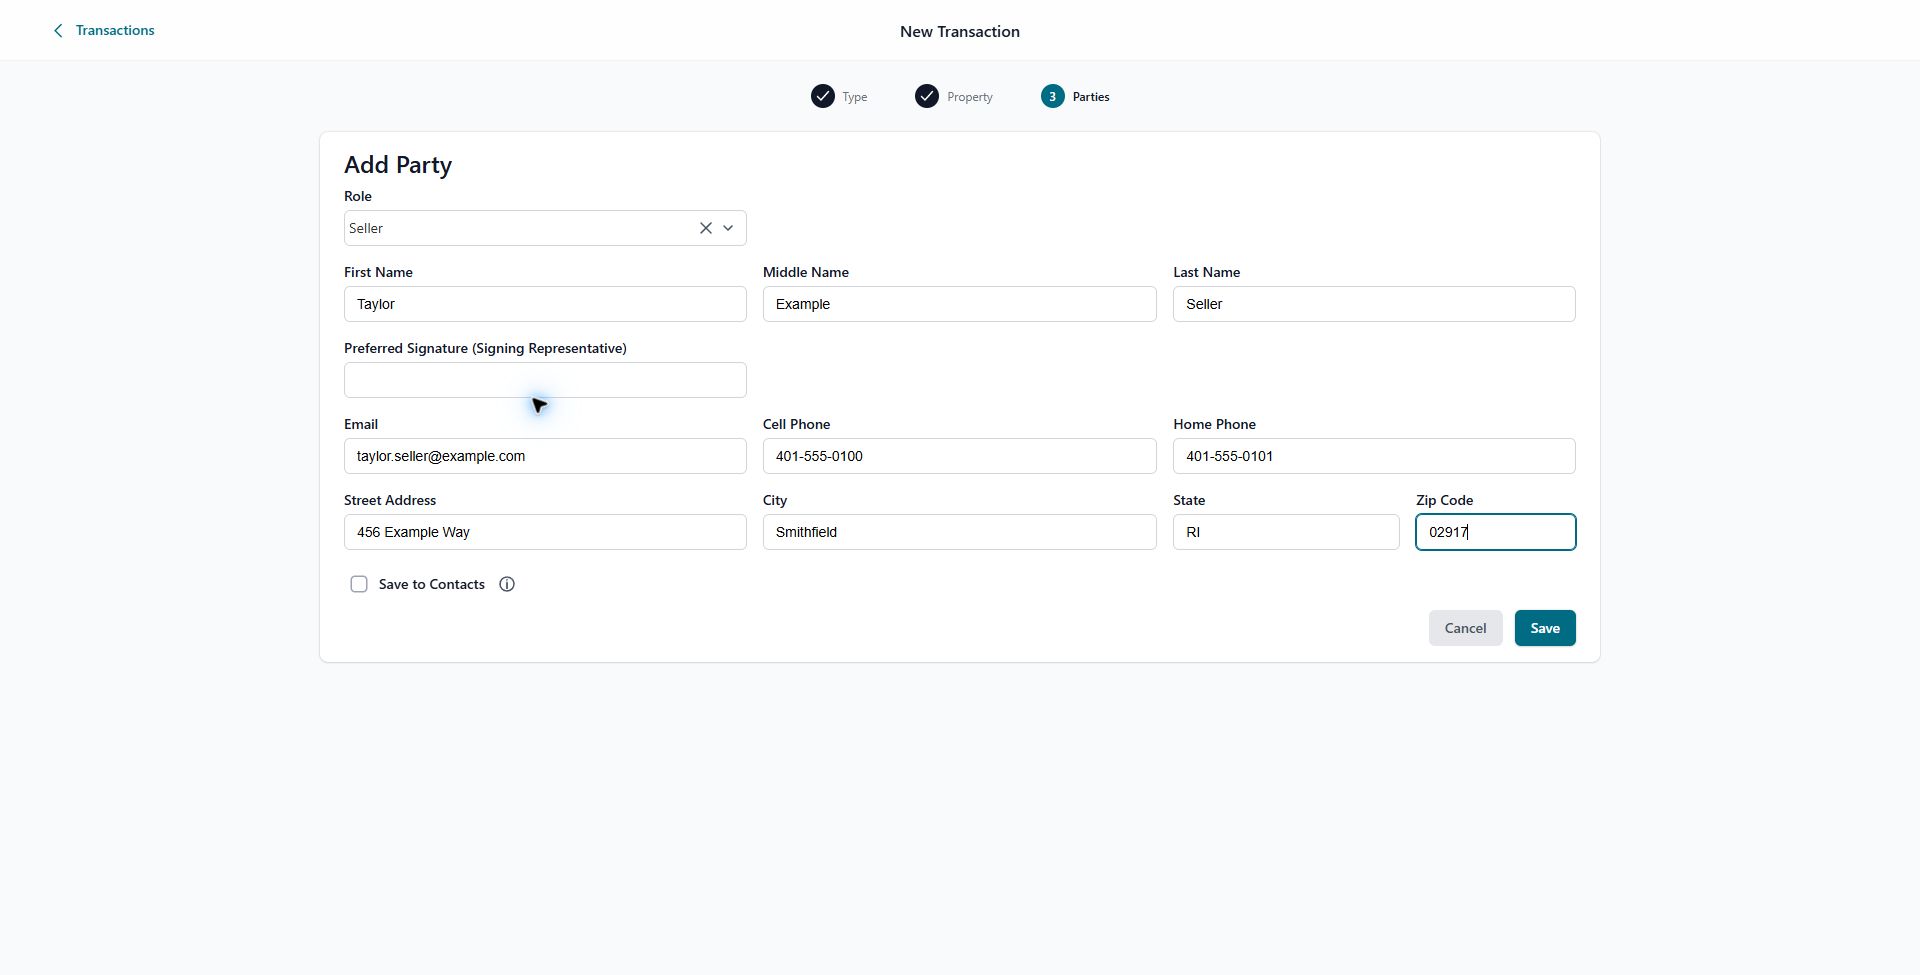Click the New Transaction page title
The image size is (1920, 975).
pyautogui.click(x=960, y=32)
